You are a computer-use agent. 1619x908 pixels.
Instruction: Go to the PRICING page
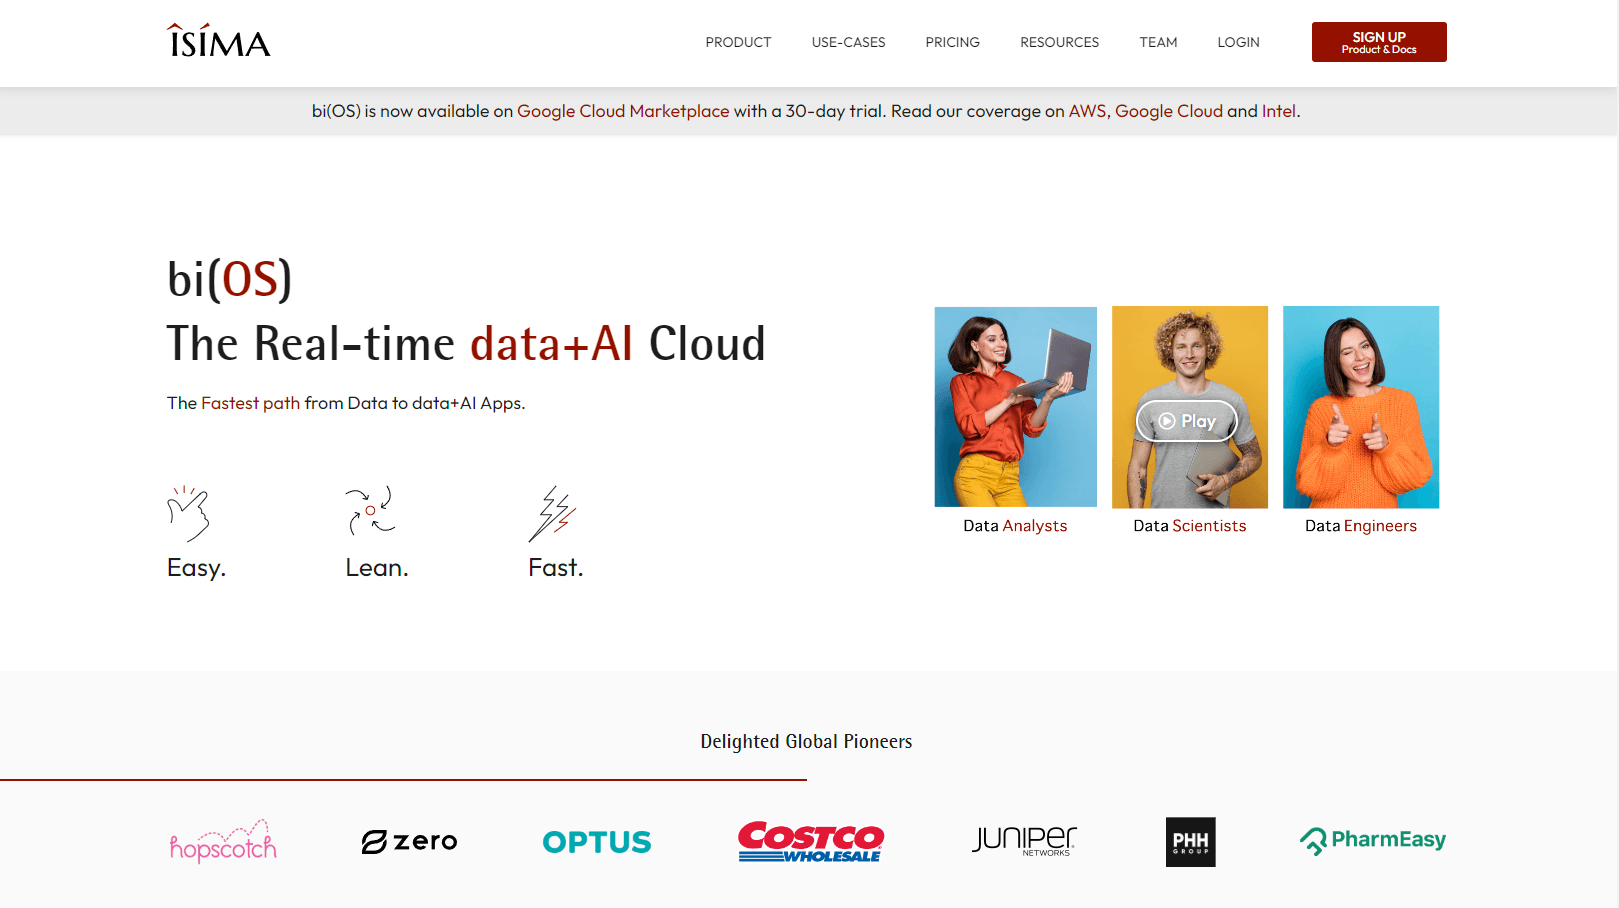coord(952,42)
